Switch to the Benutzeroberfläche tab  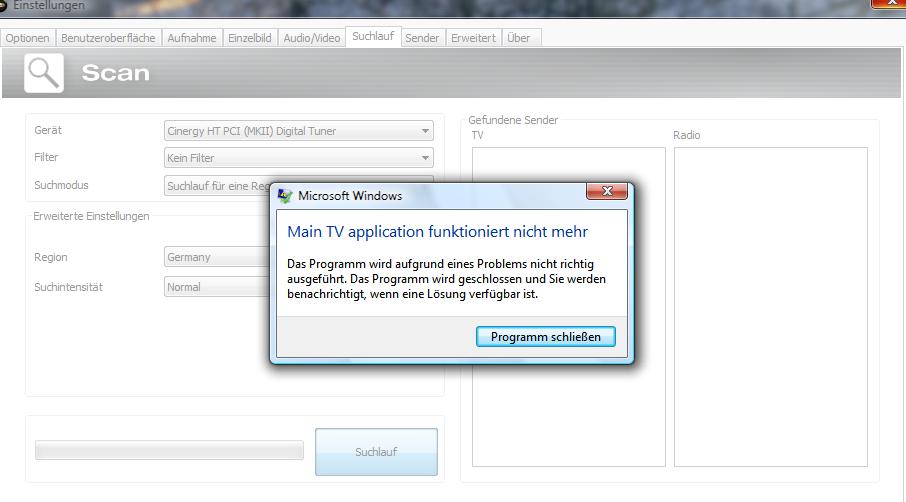click(108, 38)
